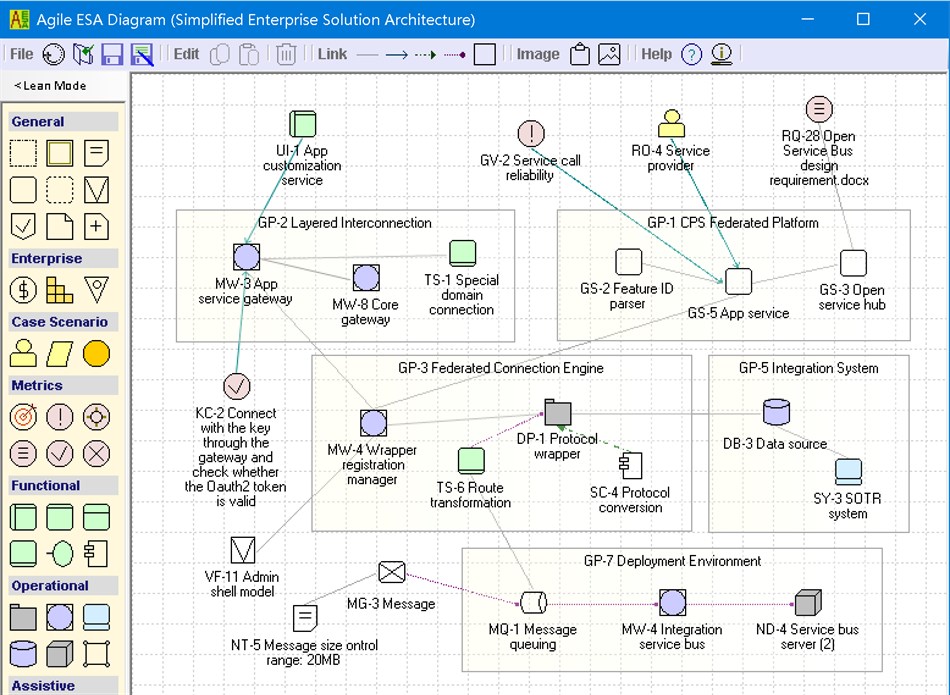Image resolution: width=950 pixels, height=695 pixels.
Task: Select the square group box tool in toolbar
Action: coord(485,55)
